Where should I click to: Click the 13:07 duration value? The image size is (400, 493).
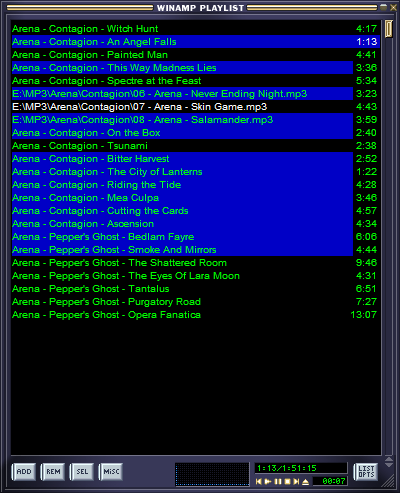364,315
